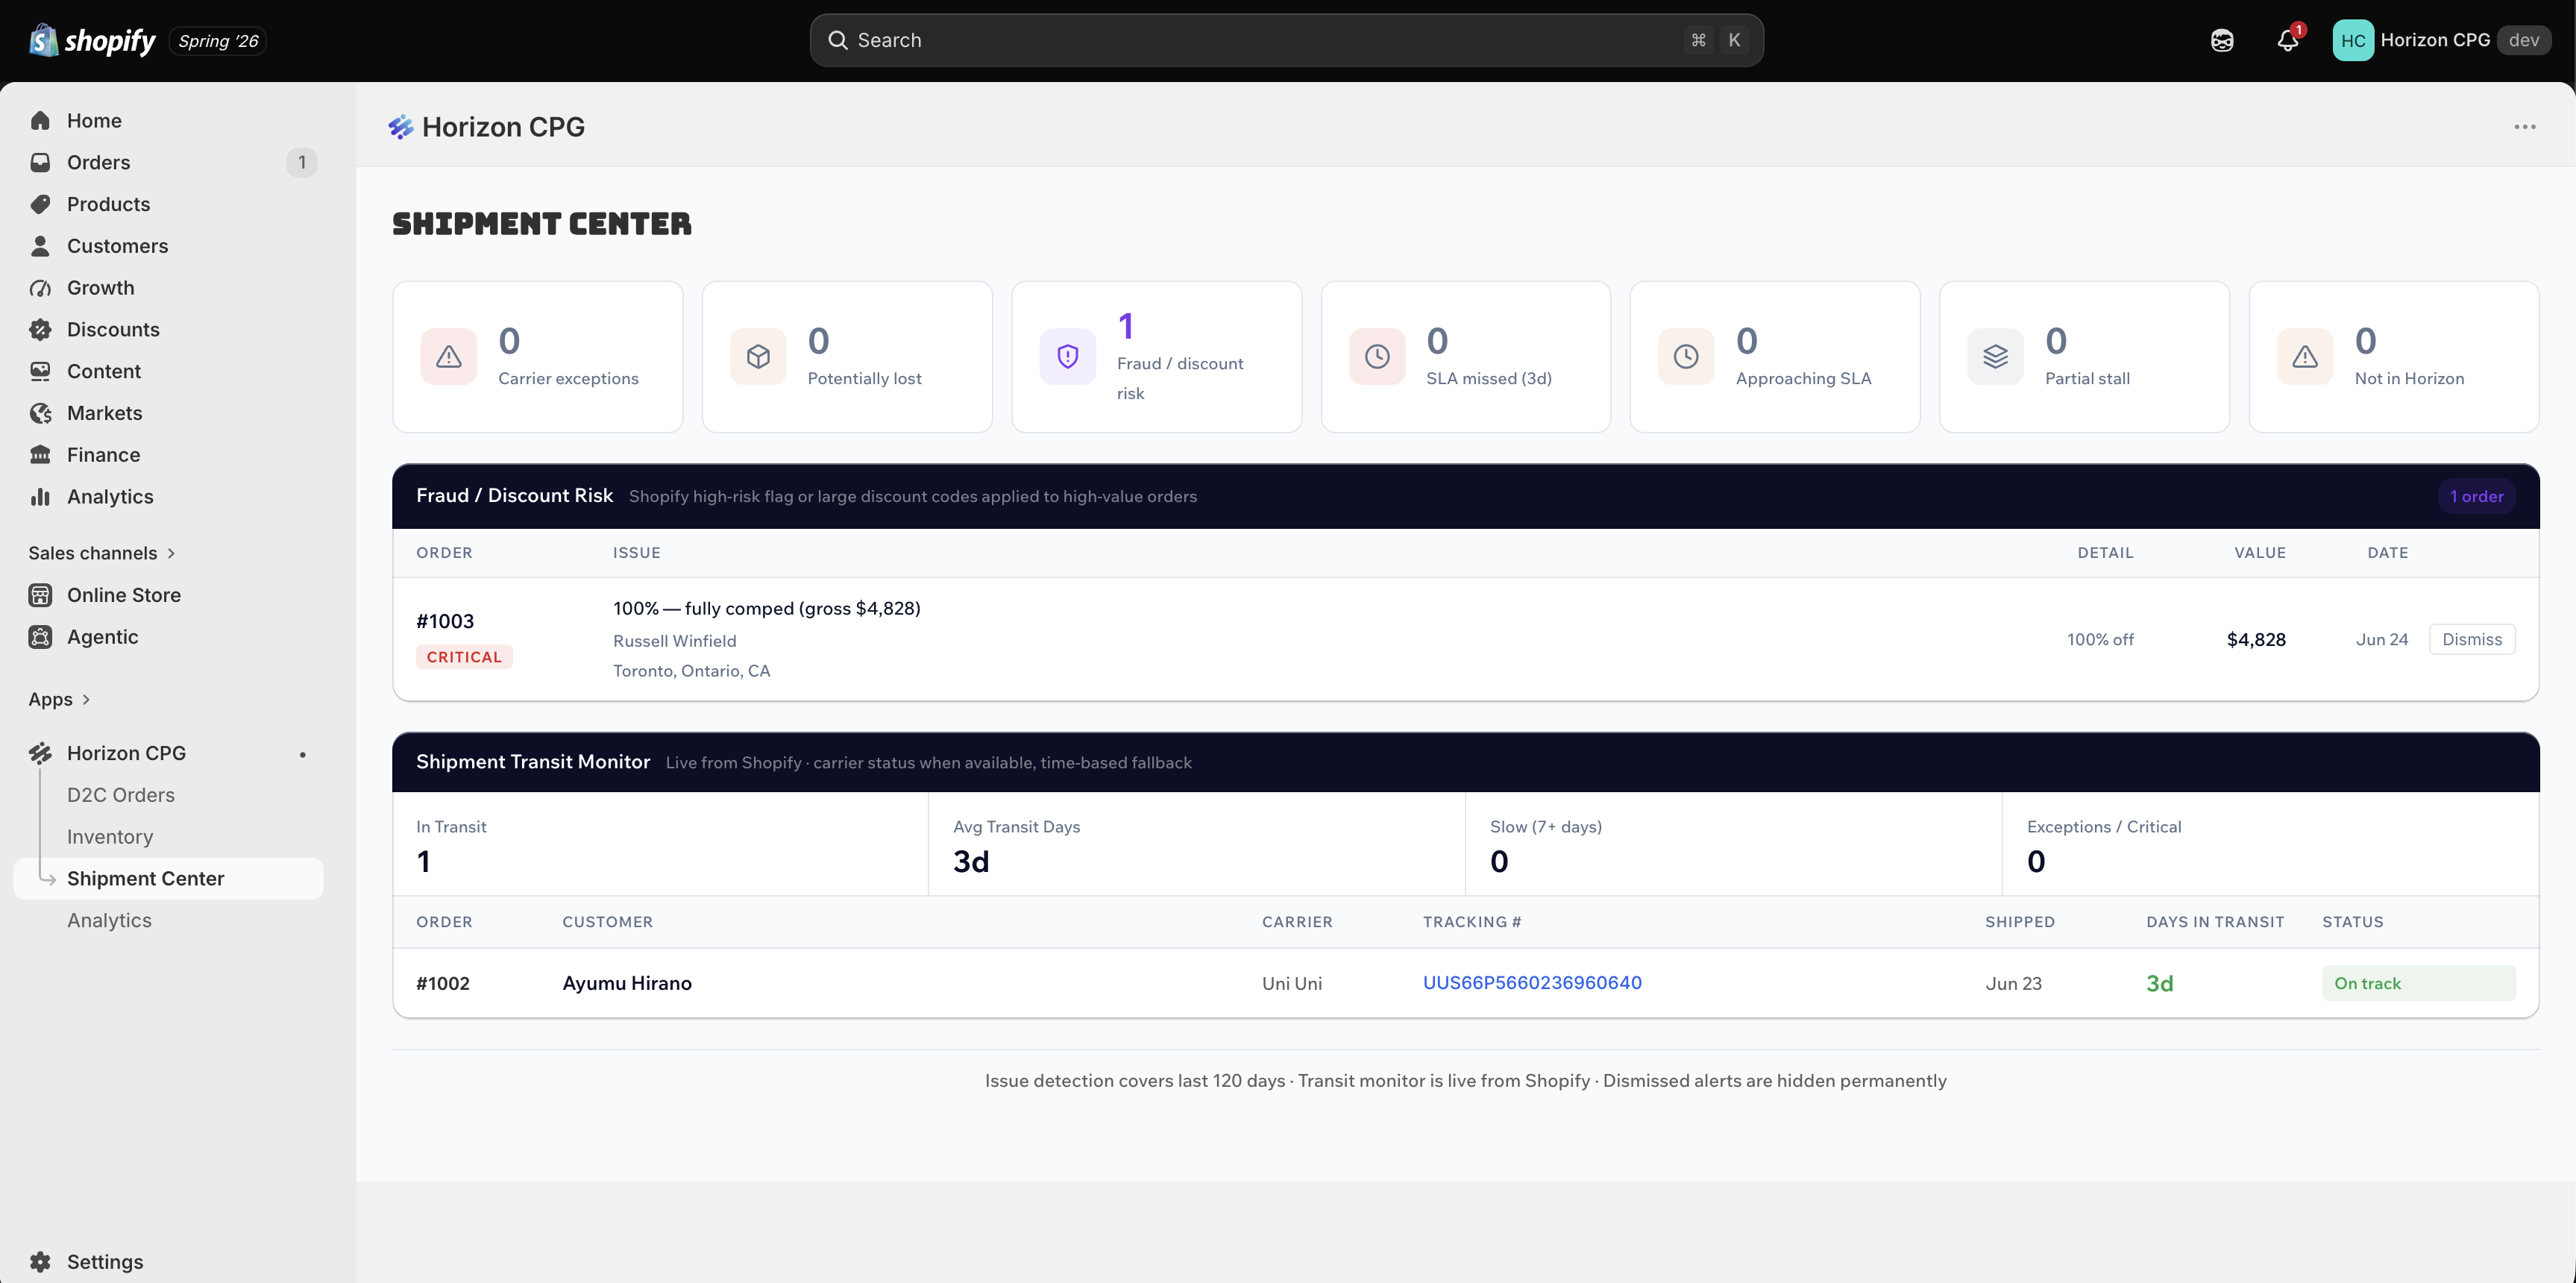The height and width of the screenshot is (1283, 2576).
Task: Click the 3d days in transit value
Action: click(x=2160, y=983)
